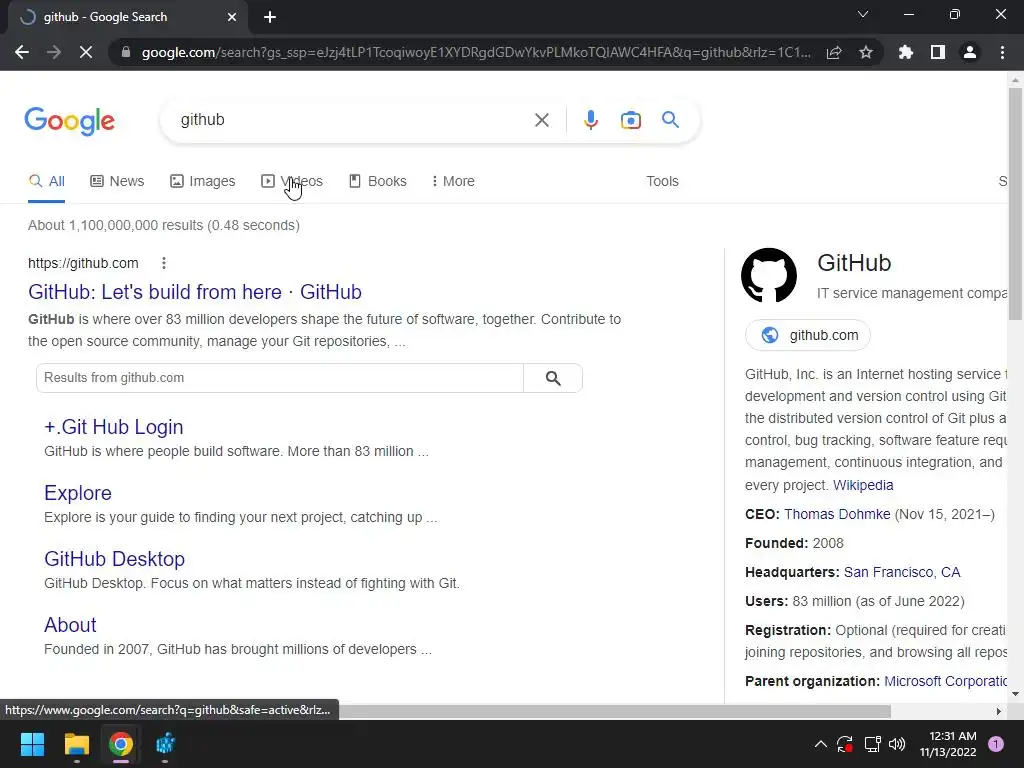Open the tab search chevron
Screen dimensions: 1024x768
pyautogui.click(x=863, y=14)
